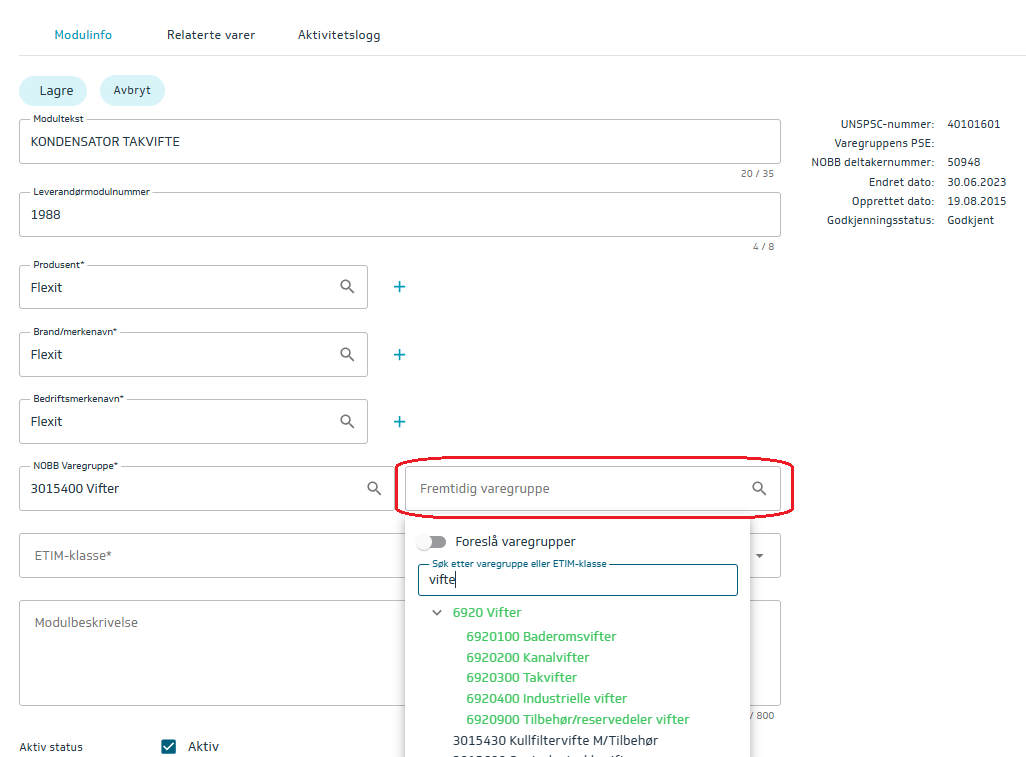
Task: Click search icon in Fremtidig varegruppe field
Action: pyautogui.click(x=759, y=488)
